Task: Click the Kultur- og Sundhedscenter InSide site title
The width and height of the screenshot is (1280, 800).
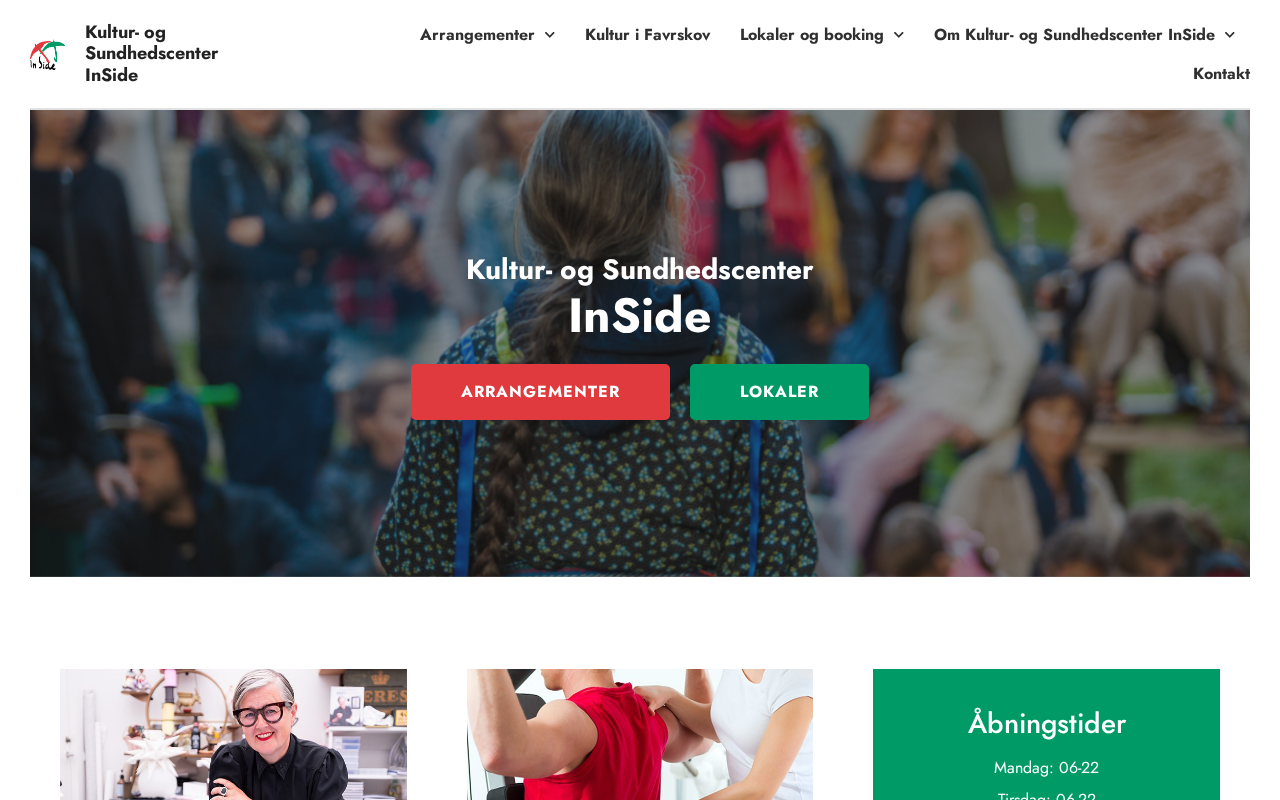Action: (151, 54)
